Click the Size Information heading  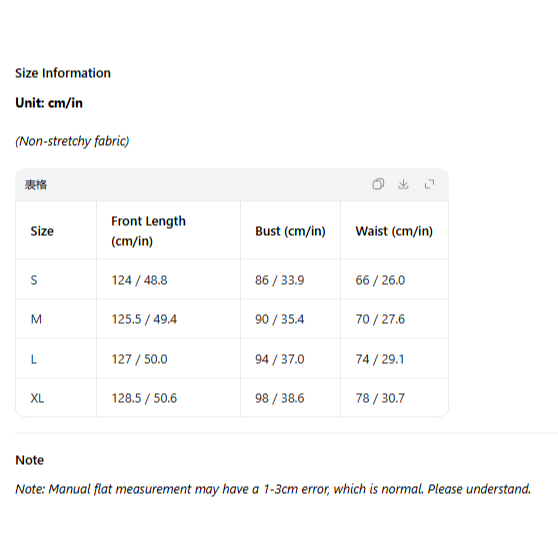click(x=63, y=73)
